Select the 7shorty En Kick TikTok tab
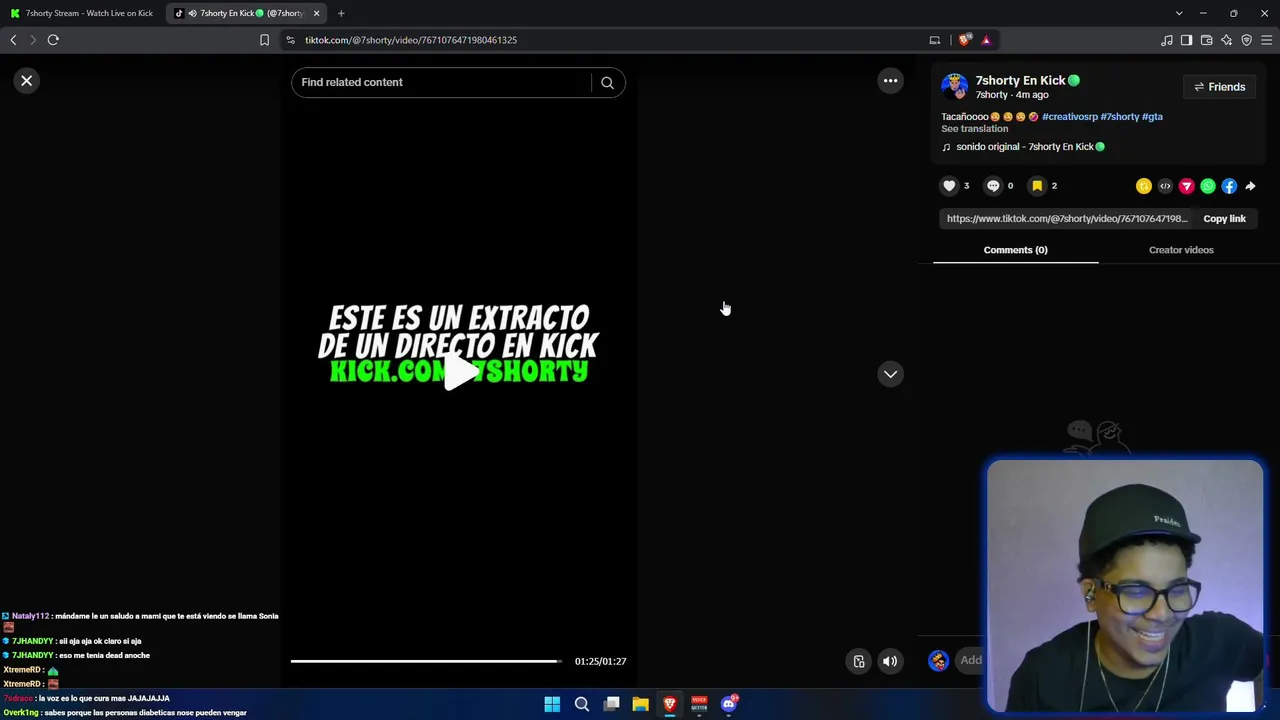The image size is (1280, 720). point(245,13)
